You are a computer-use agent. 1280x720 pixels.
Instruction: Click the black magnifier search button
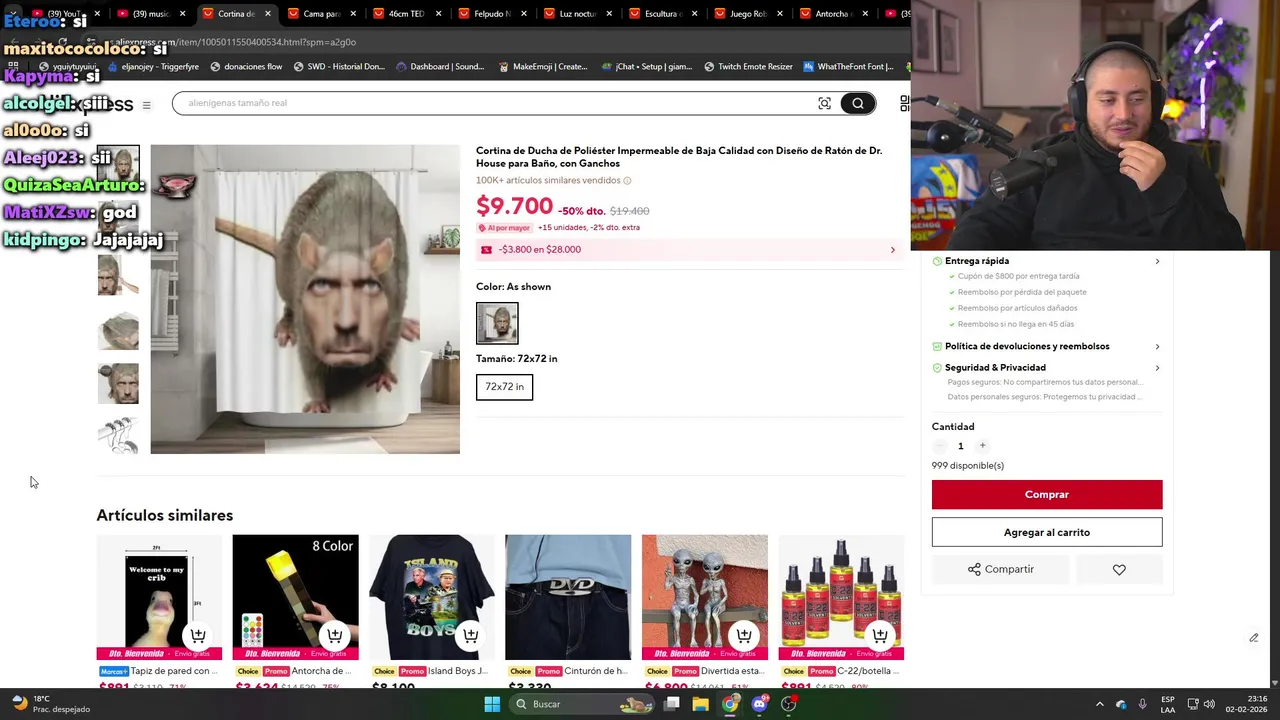click(x=858, y=103)
